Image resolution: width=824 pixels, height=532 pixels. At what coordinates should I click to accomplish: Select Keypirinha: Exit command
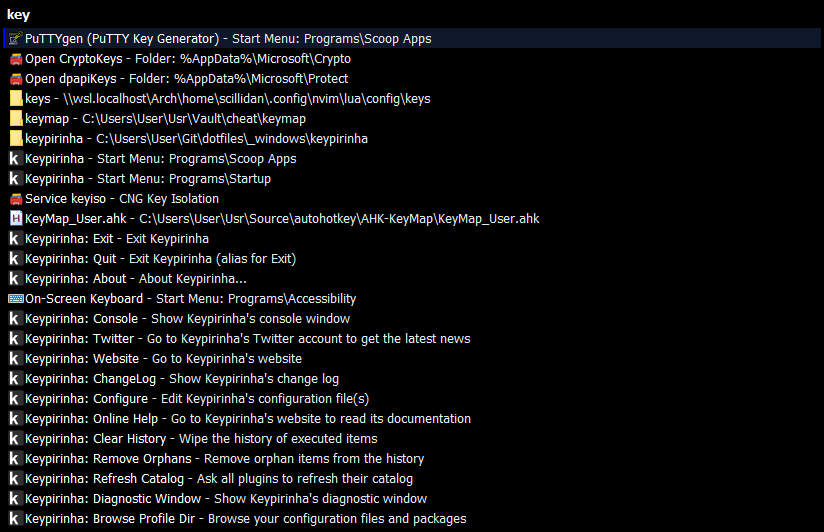[x=412, y=238]
